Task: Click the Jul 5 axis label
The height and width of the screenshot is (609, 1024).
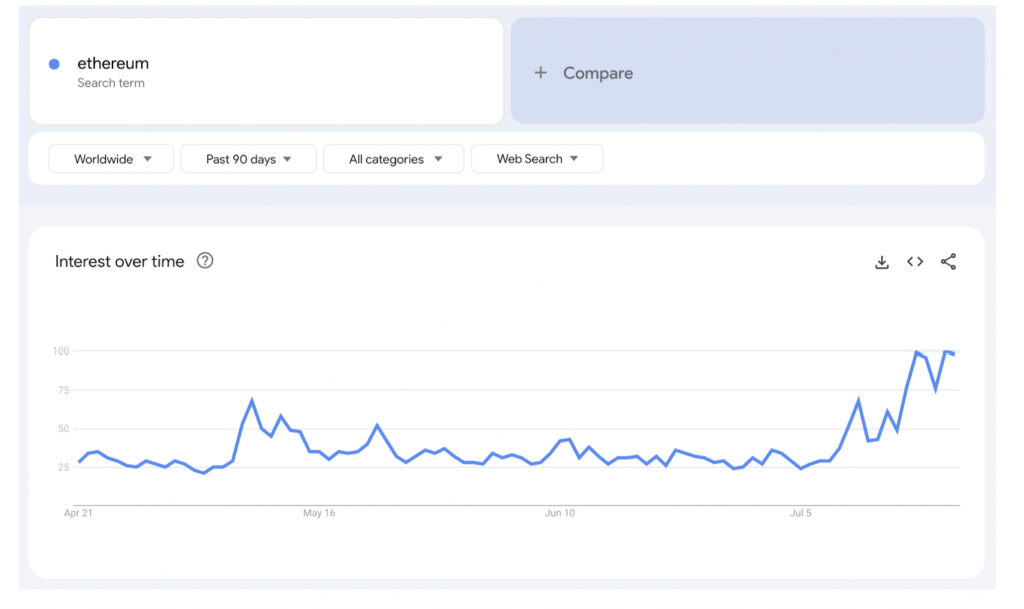Action: pyautogui.click(x=800, y=513)
